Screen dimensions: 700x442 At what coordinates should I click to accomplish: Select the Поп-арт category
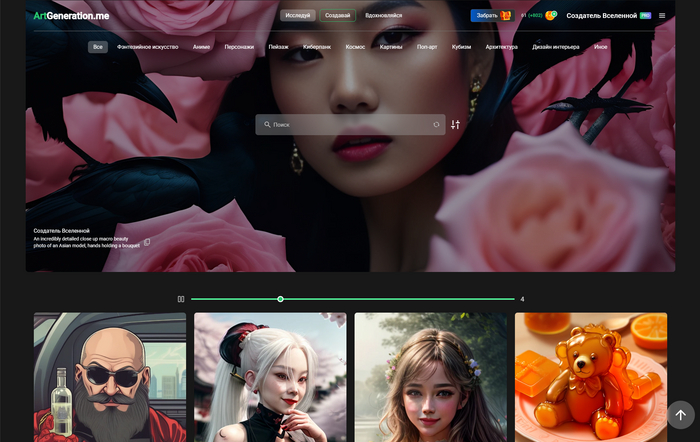tap(427, 47)
